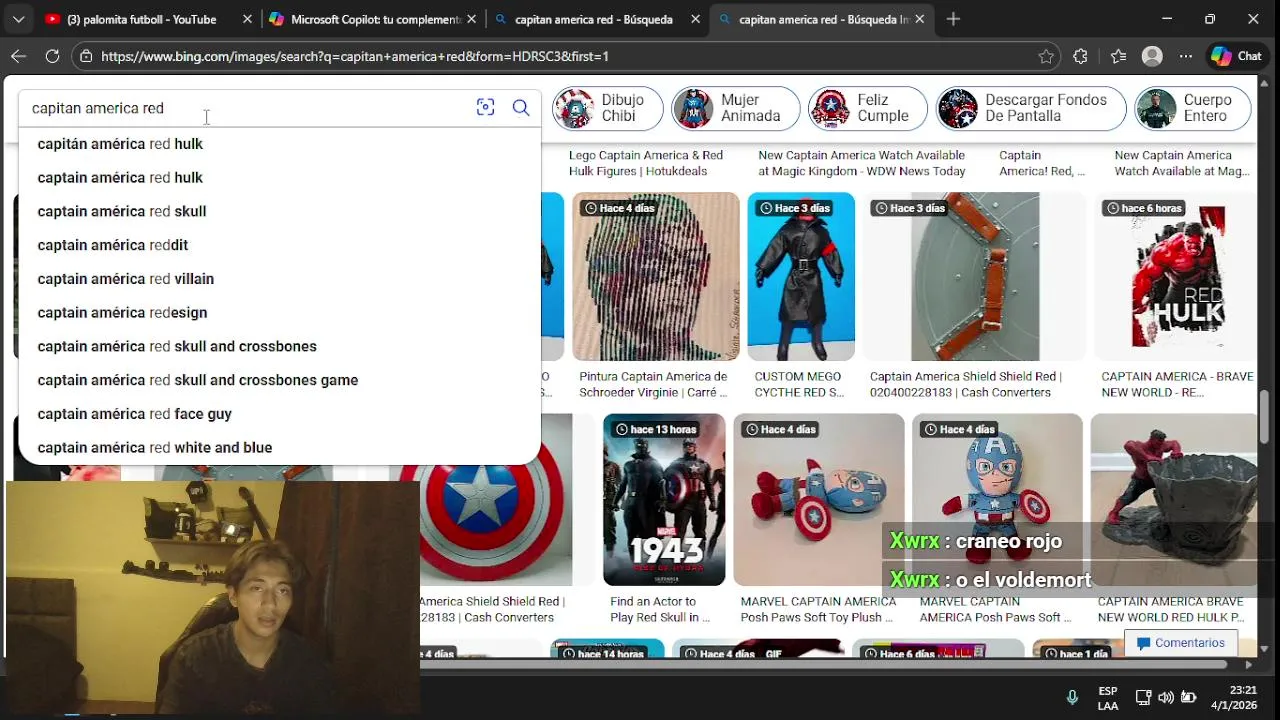1280x720 pixels.
Task: Filter by Descargar Fondos De Pantalla chip
Action: [1030, 108]
